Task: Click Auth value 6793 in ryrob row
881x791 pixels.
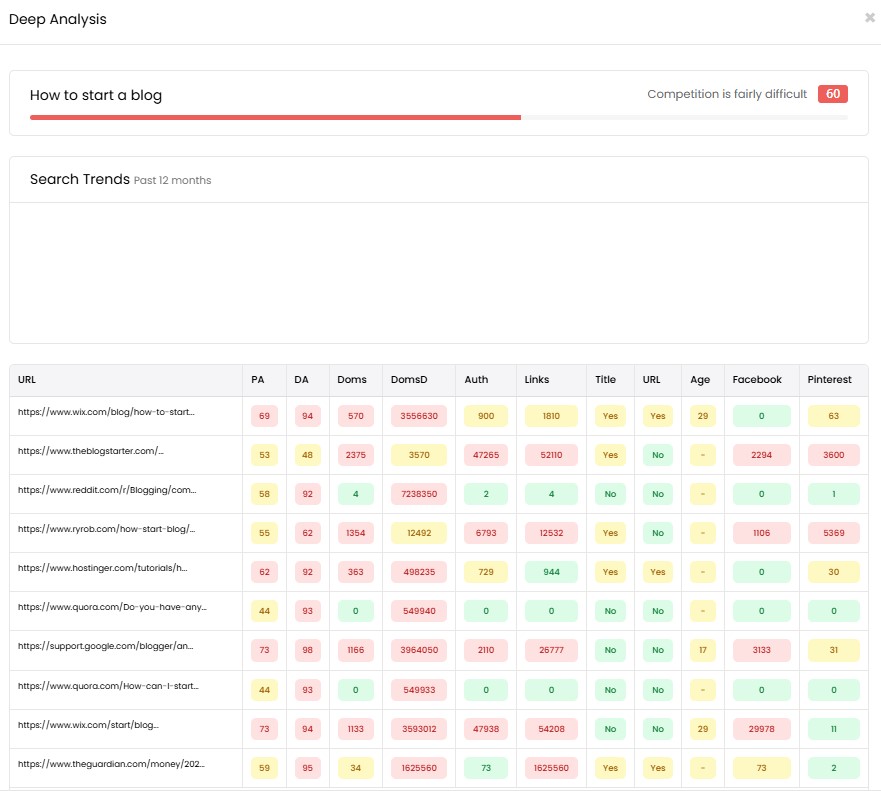Action: tap(486, 533)
